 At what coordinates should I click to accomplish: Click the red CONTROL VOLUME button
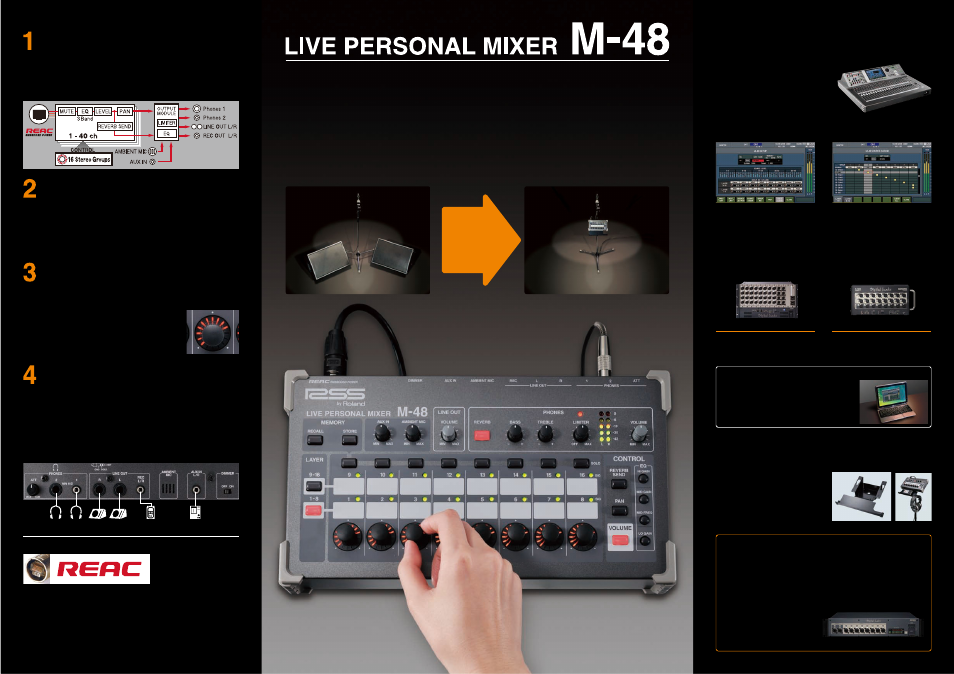619,540
